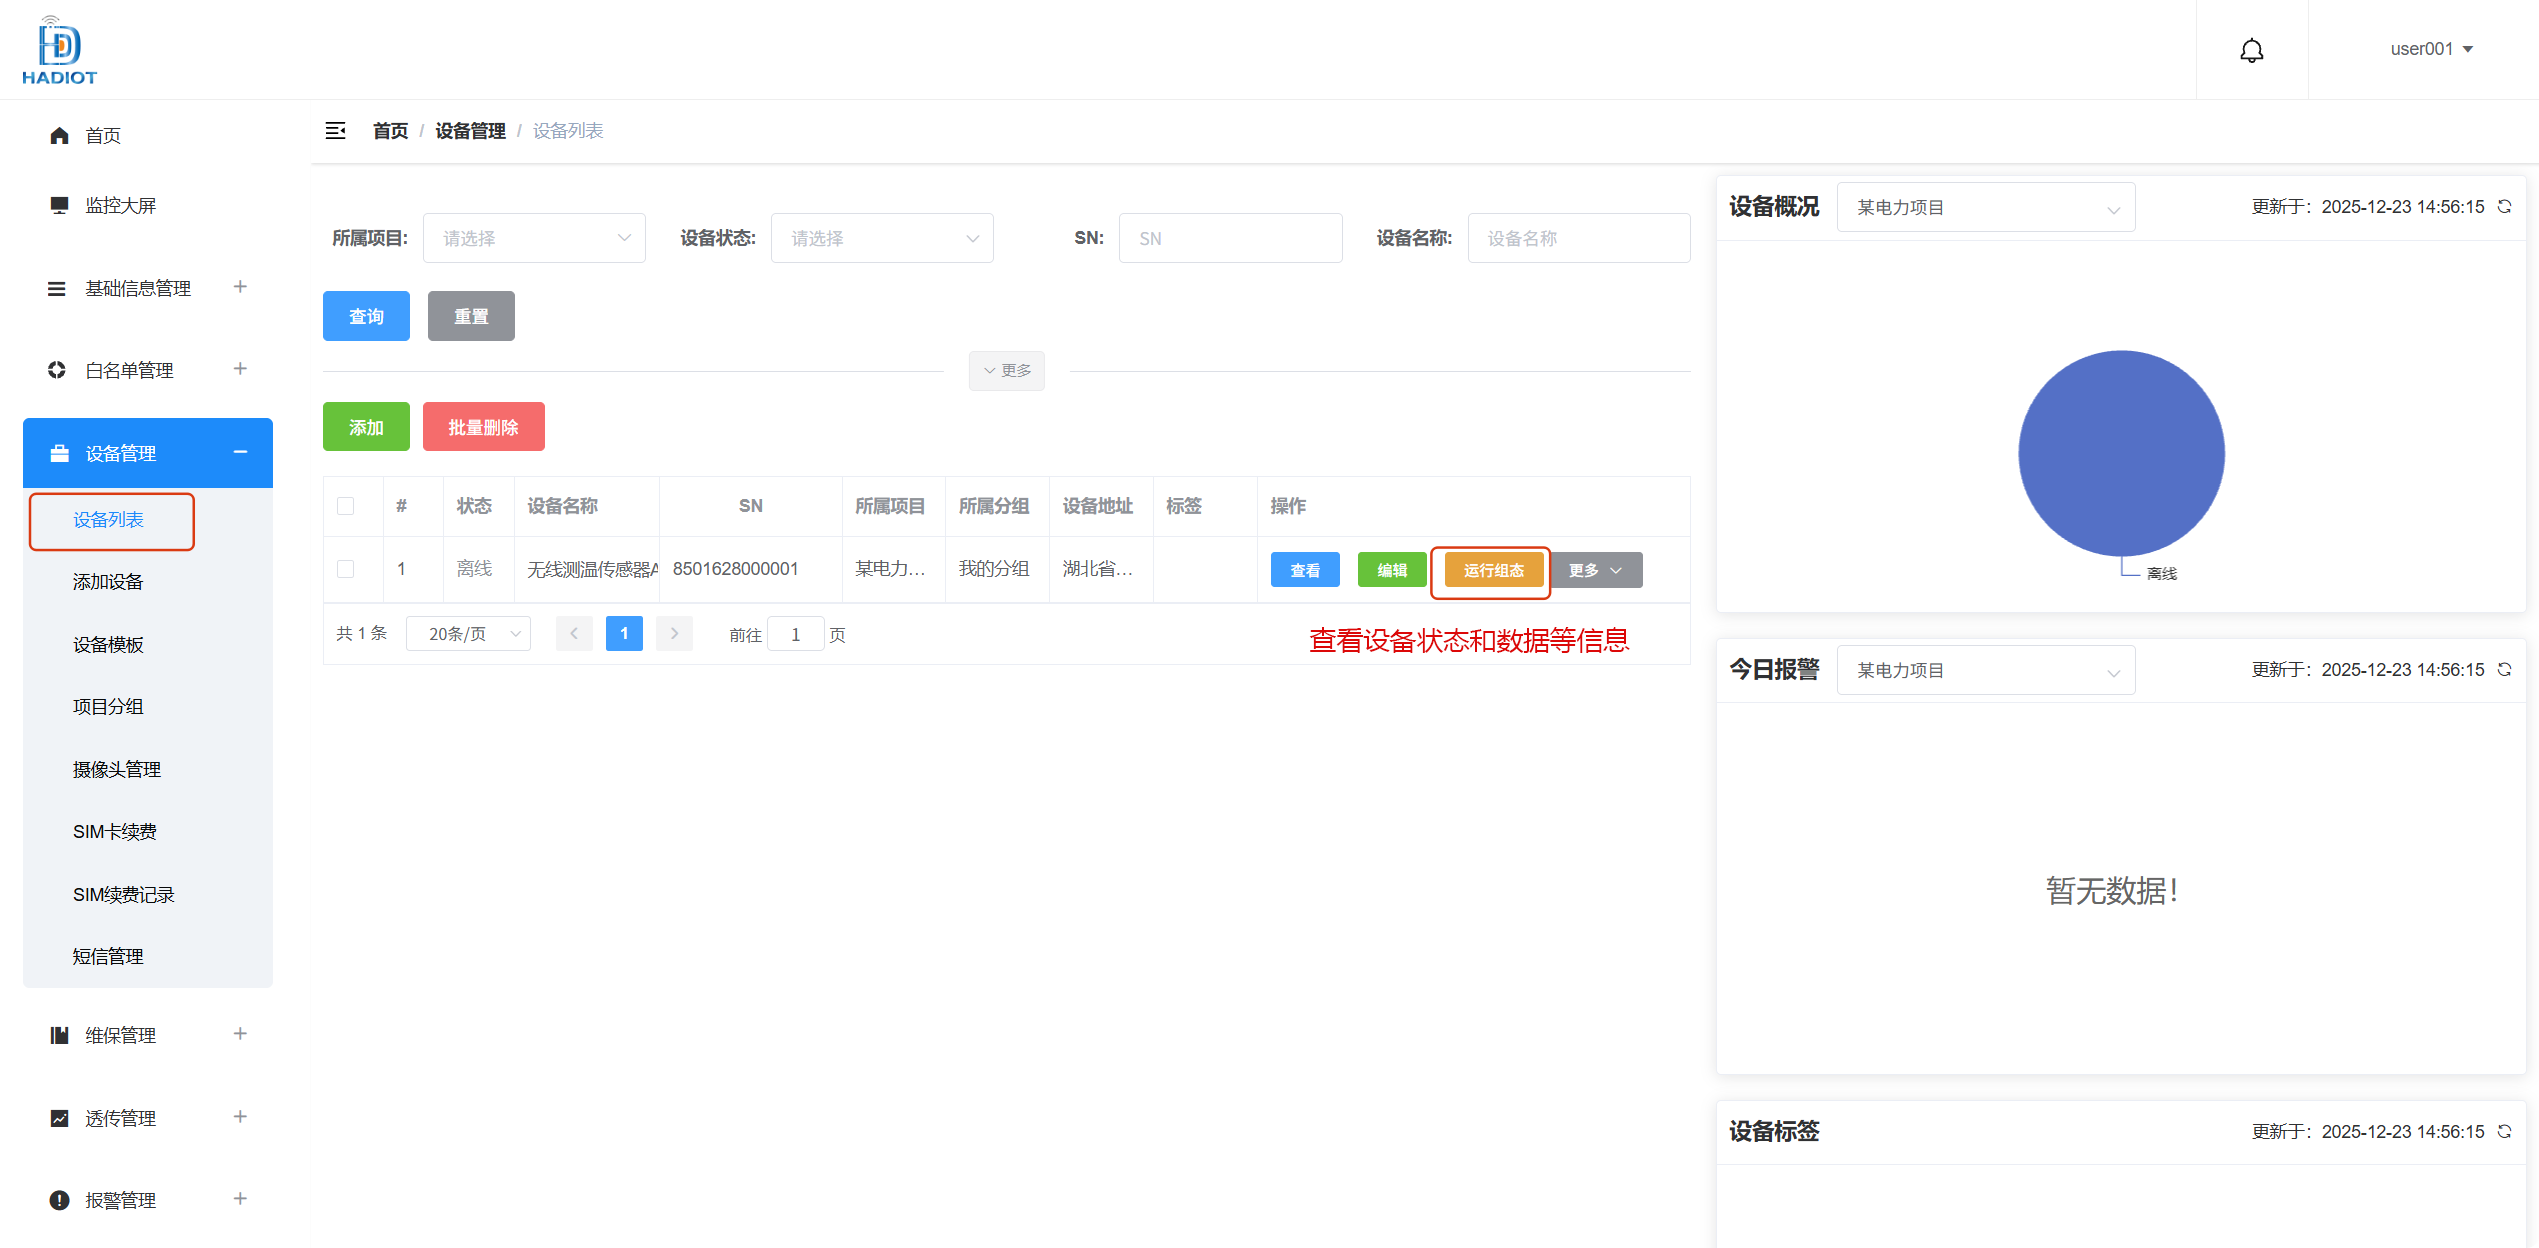The width and height of the screenshot is (2539, 1248).
Task: Click the 首页 breadcrumb link
Action: coord(390,131)
